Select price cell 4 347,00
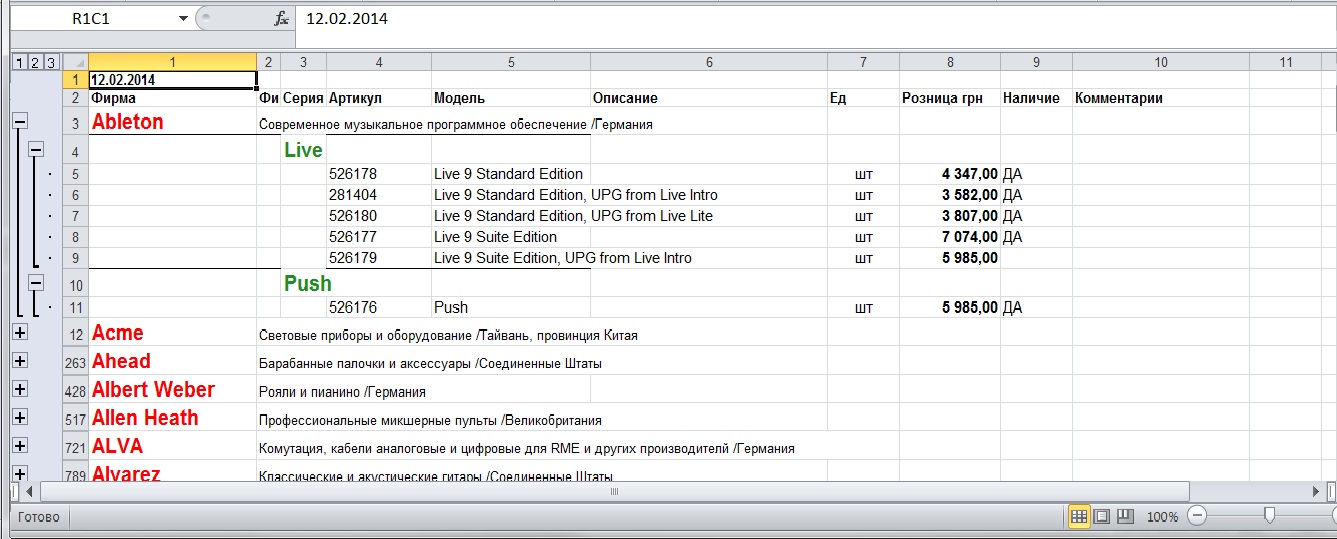The height and width of the screenshot is (539, 1337). (950, 174)
